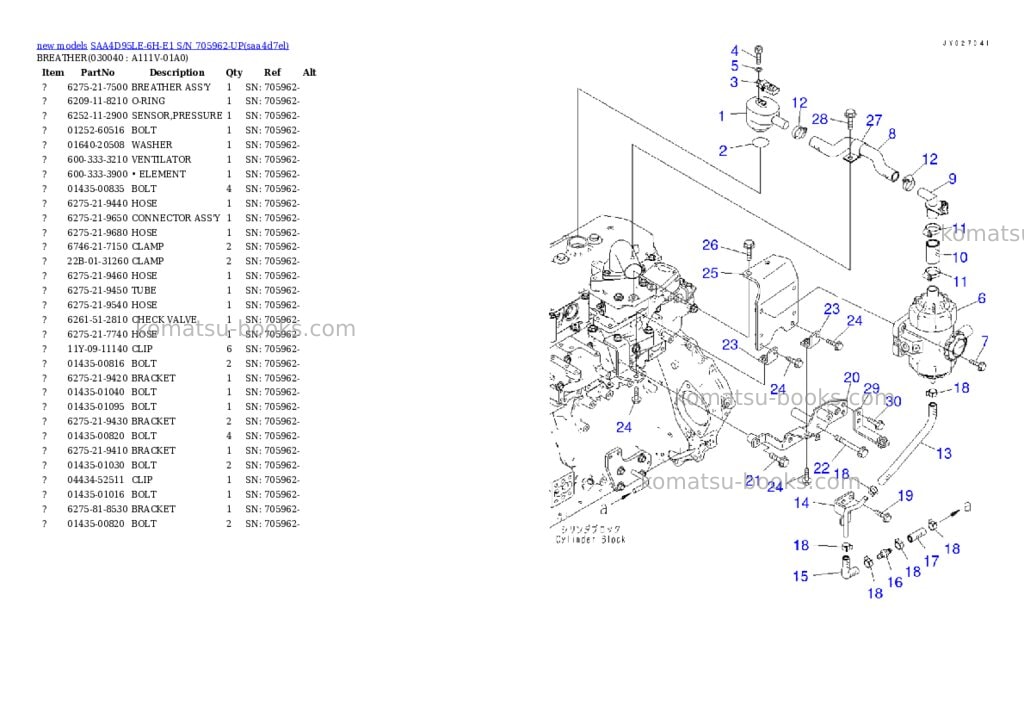Open the SAA4D95LE-6H-E1 S/N 705962-UP link

coord(189,46)
